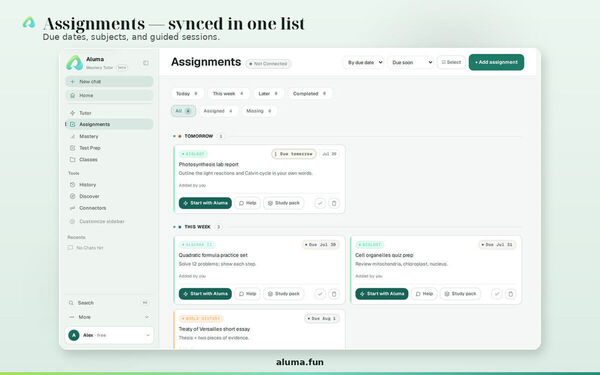600x375 pixels.
Task: Click the Due tomorrow badge
Action: click(294, 154)
